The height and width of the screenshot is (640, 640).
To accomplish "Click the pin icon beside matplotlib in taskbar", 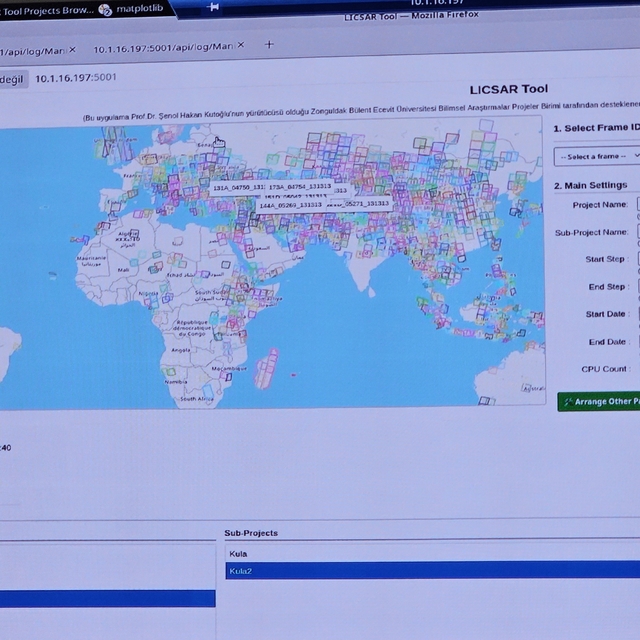I will [213, 7].
